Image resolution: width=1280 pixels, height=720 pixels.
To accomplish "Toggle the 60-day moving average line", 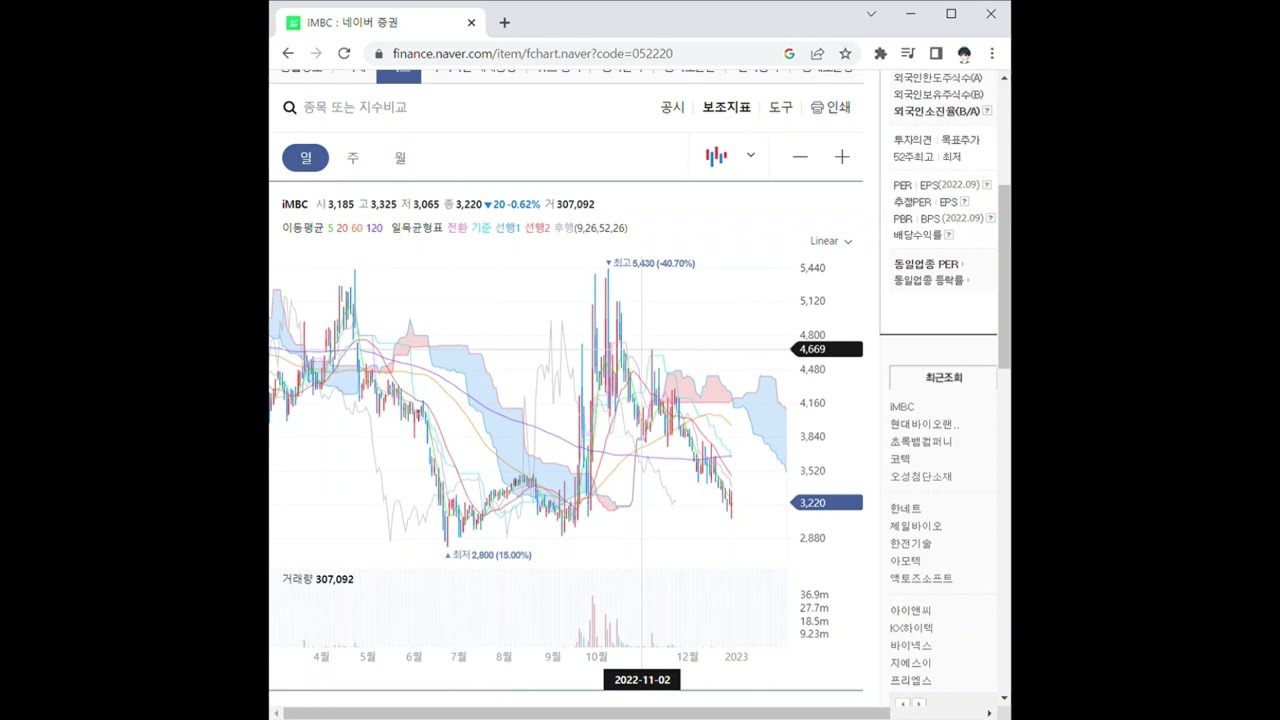I will coord(357,228).
